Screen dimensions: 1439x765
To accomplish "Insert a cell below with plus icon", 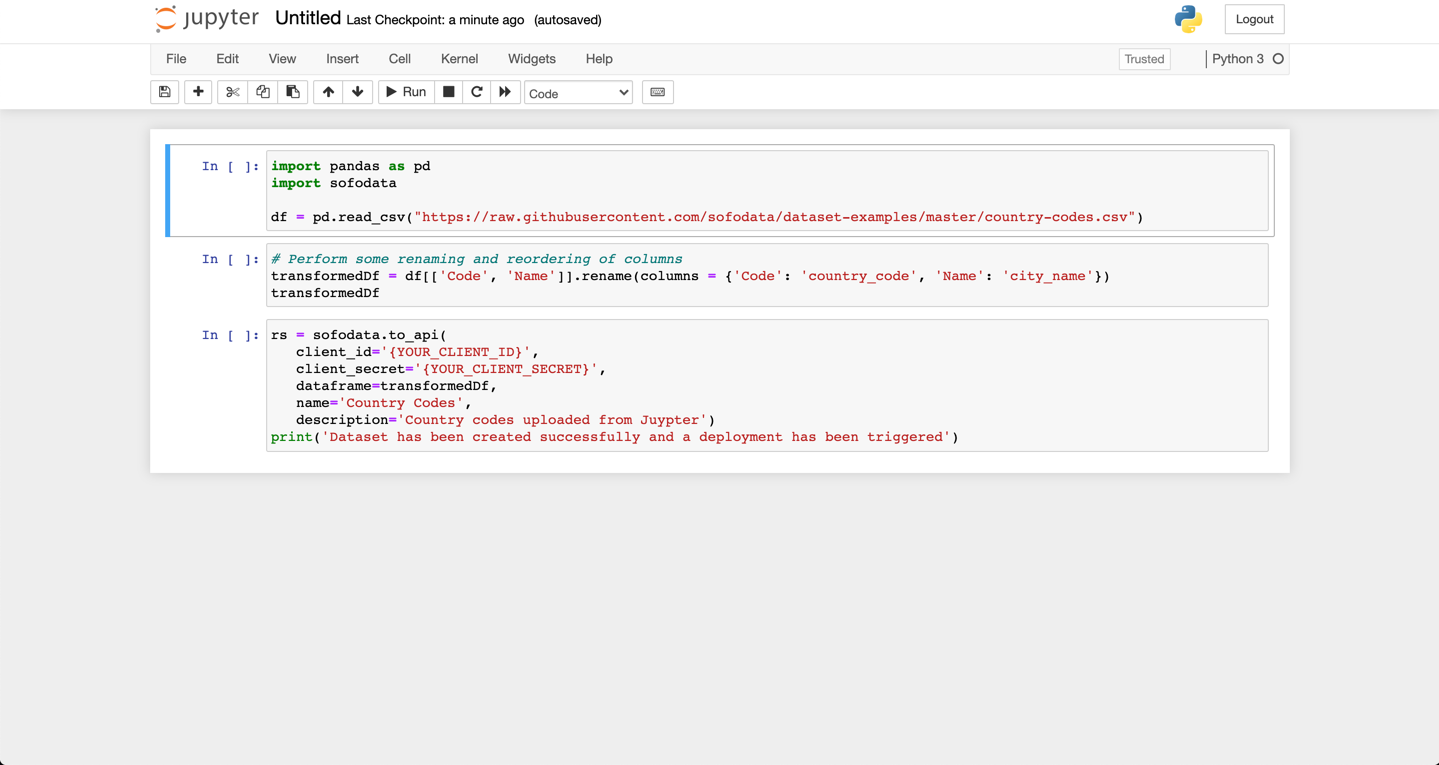I will tap(198, 92).
